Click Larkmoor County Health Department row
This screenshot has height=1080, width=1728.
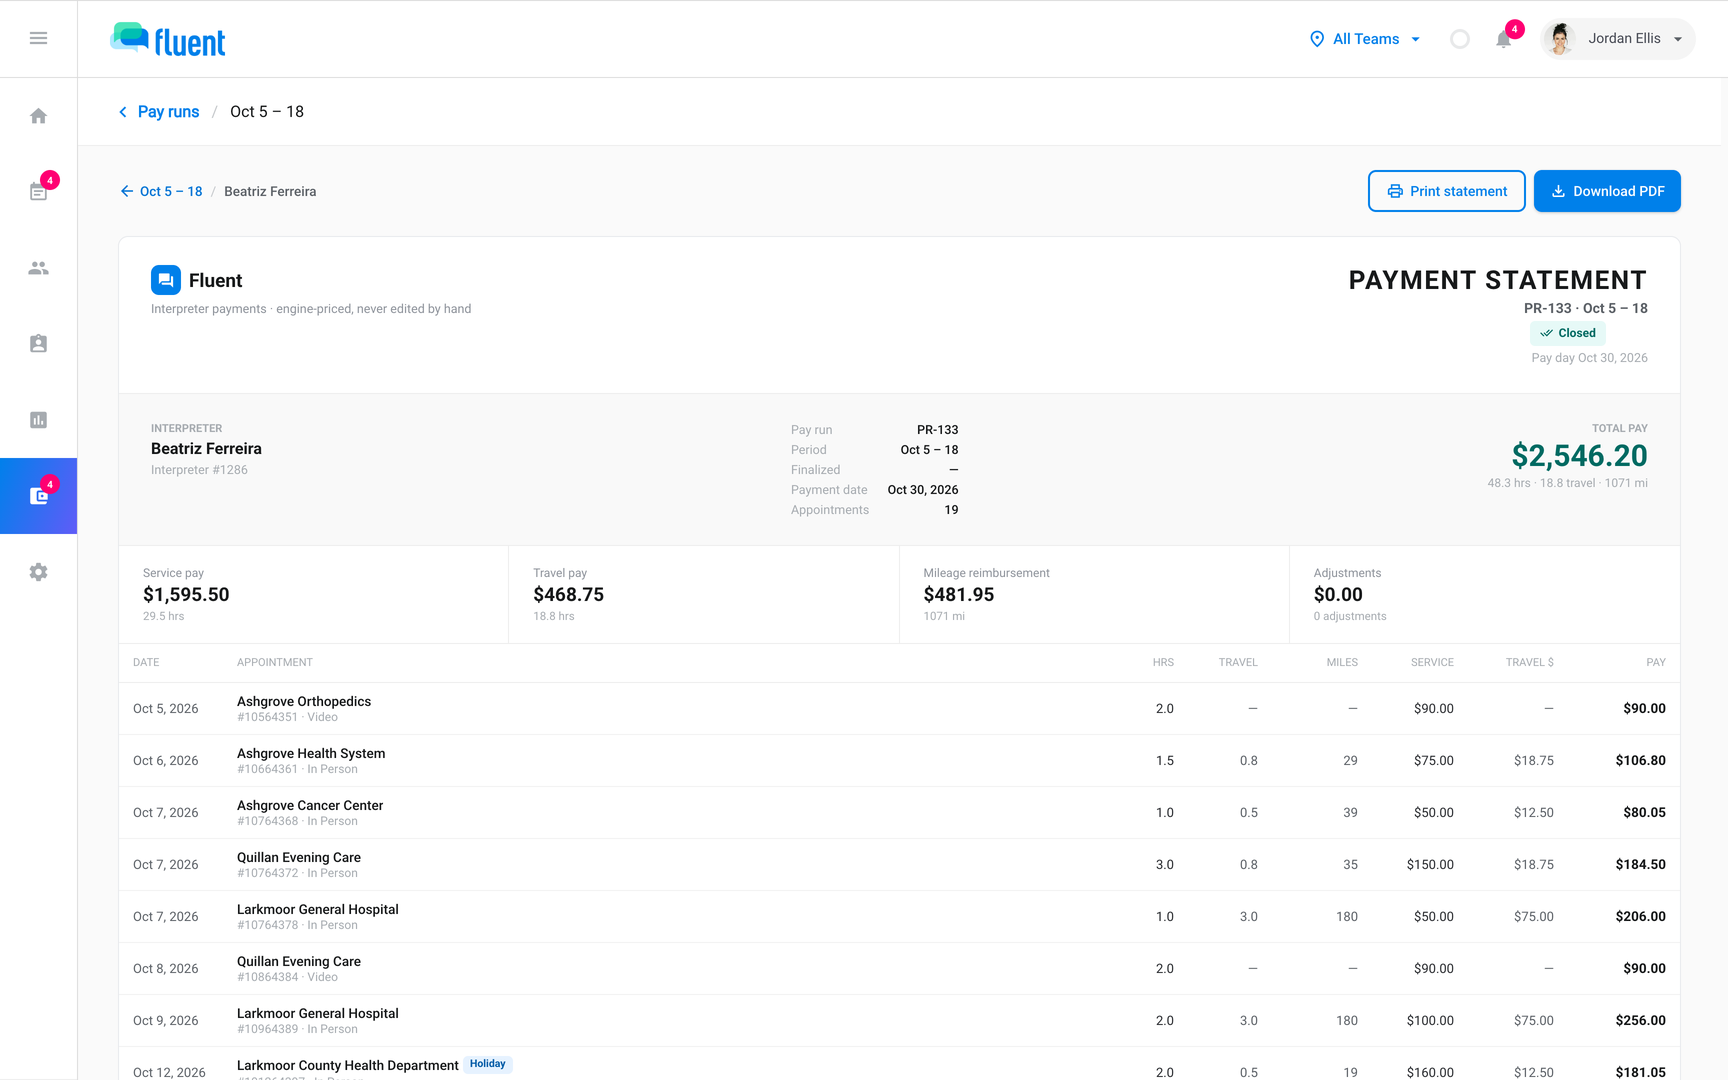tap(899, 1064)
